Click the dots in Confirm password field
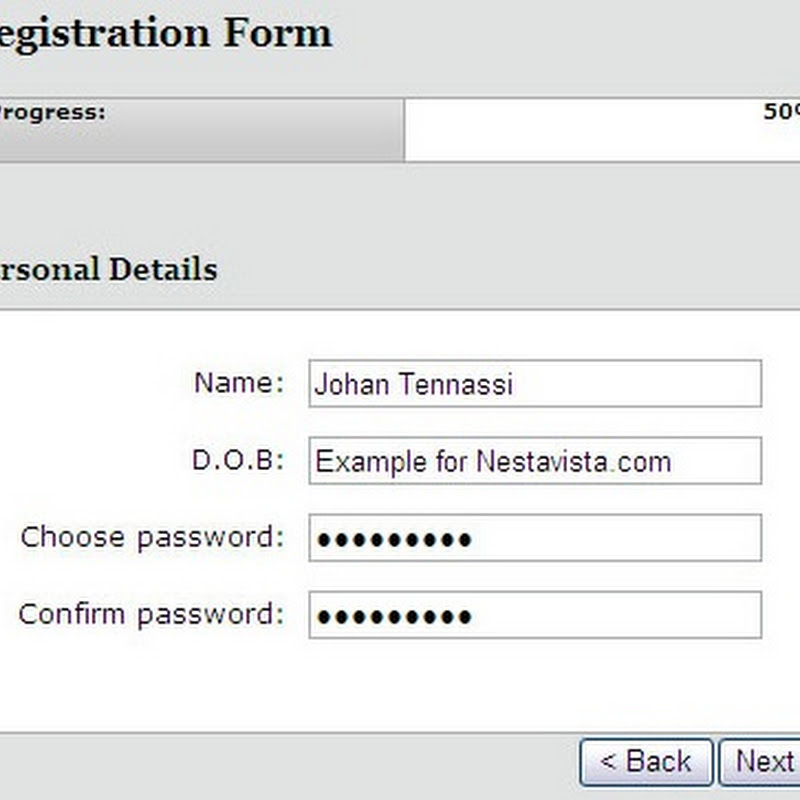This screenshot has width=800, height=800. point(394,617)
